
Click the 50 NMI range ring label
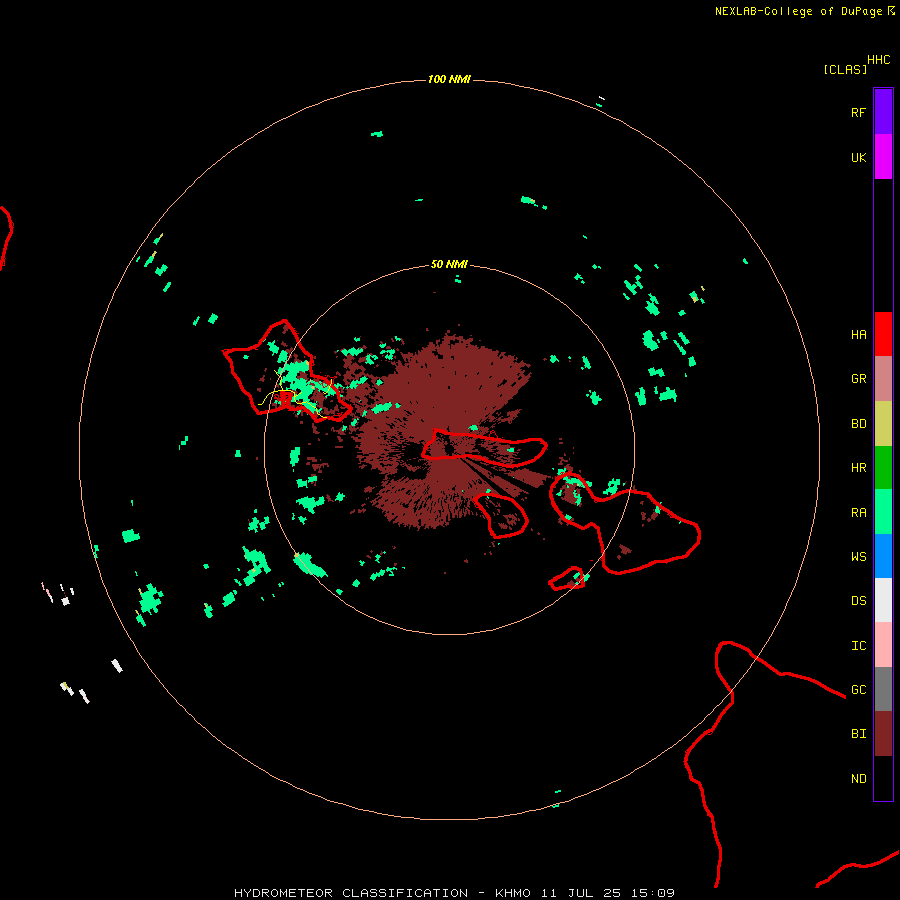tap(449, 264)
